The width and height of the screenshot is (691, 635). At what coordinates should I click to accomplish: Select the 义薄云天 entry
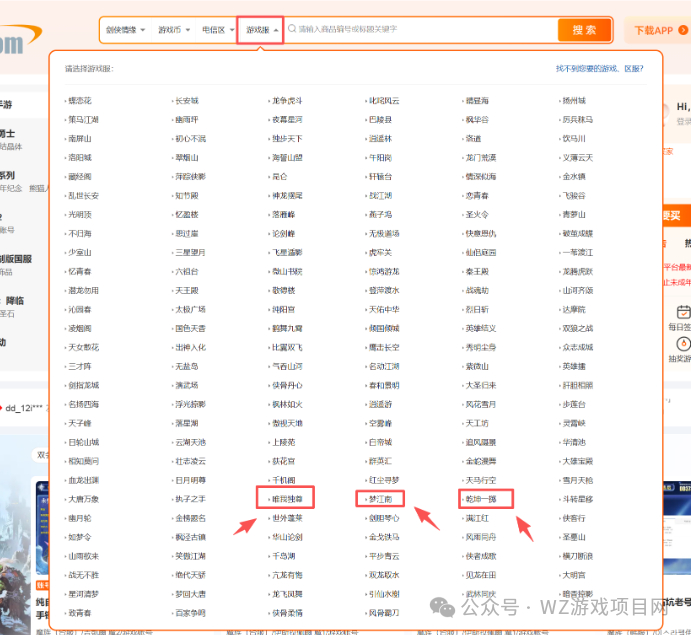click(x=578, y=158)
